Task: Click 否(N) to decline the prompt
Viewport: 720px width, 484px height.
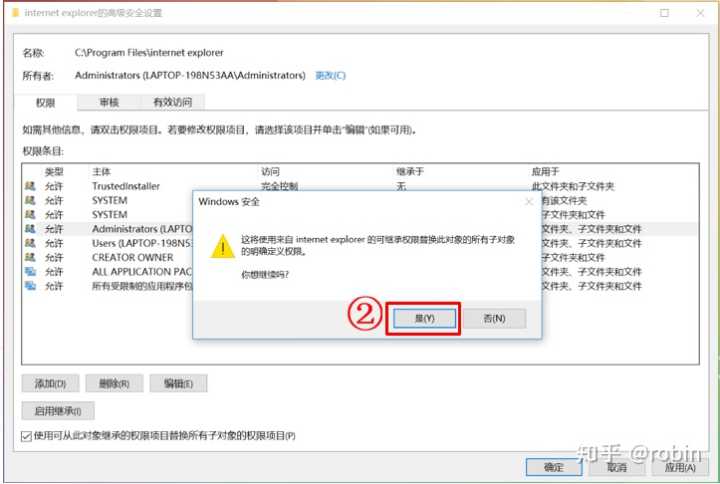Action: 495,318
